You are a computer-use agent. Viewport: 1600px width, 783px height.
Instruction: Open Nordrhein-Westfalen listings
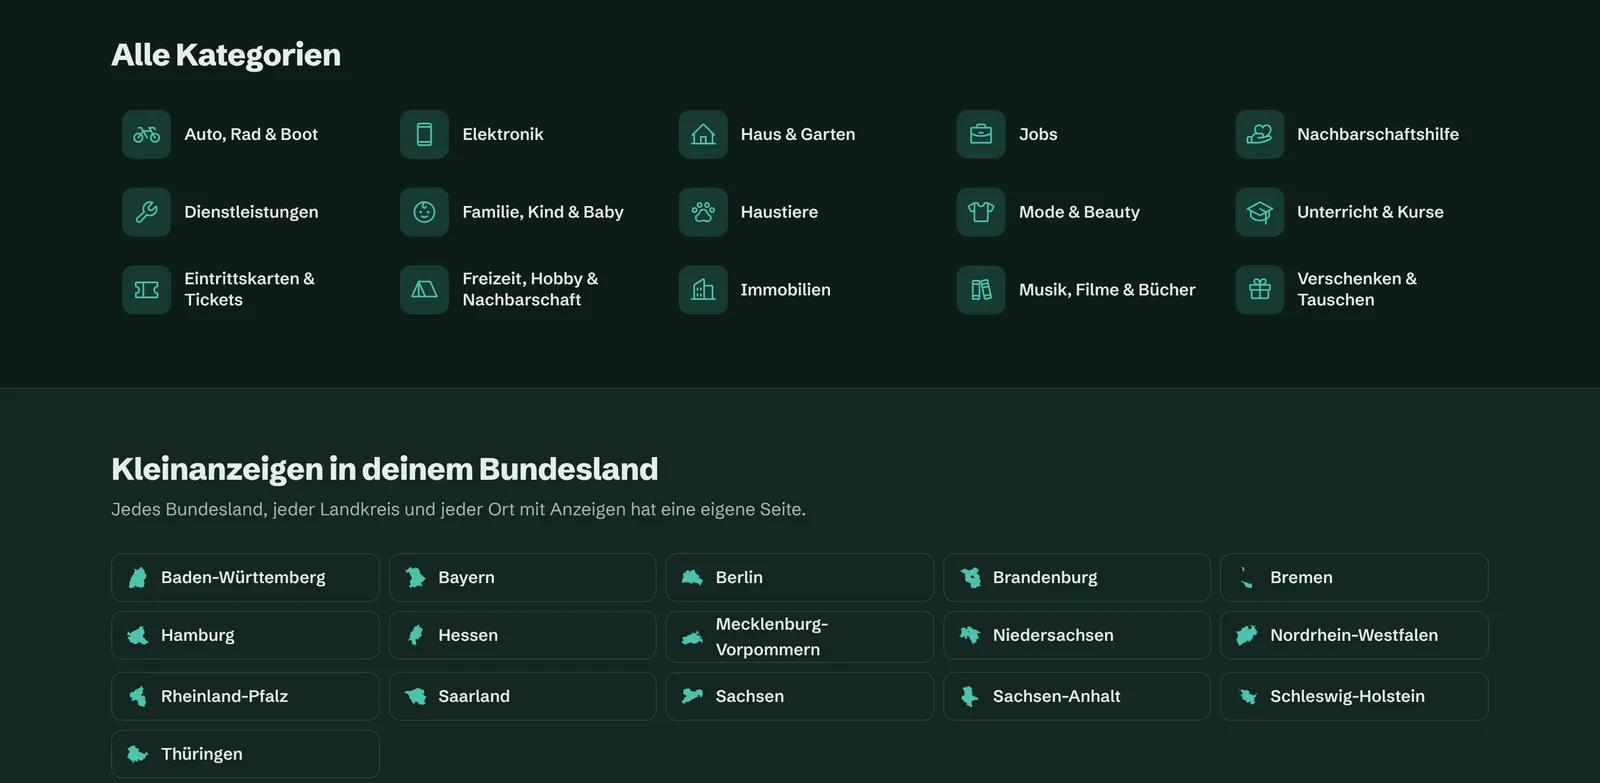pyautogui.click(x=1354, y=636)
